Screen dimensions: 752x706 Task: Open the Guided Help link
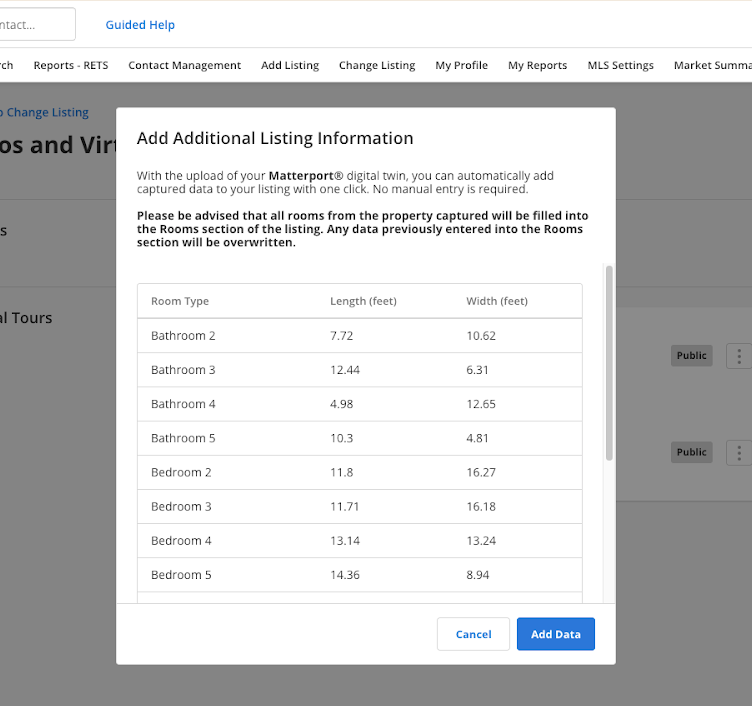click(x=140, y=25)
